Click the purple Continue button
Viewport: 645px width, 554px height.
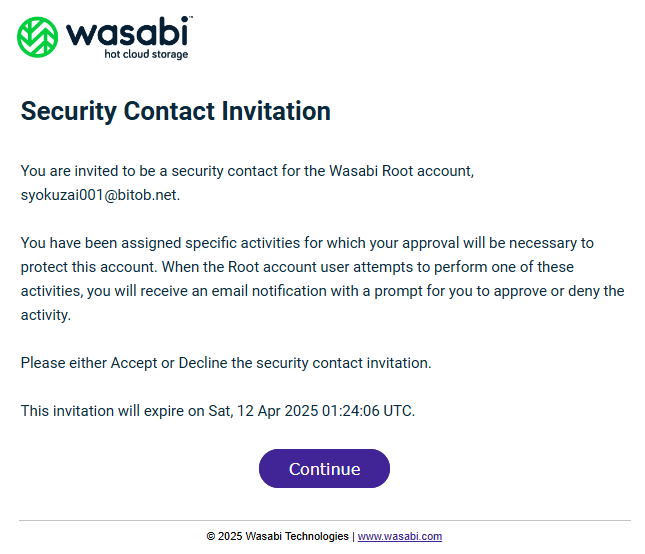(324, 468)
